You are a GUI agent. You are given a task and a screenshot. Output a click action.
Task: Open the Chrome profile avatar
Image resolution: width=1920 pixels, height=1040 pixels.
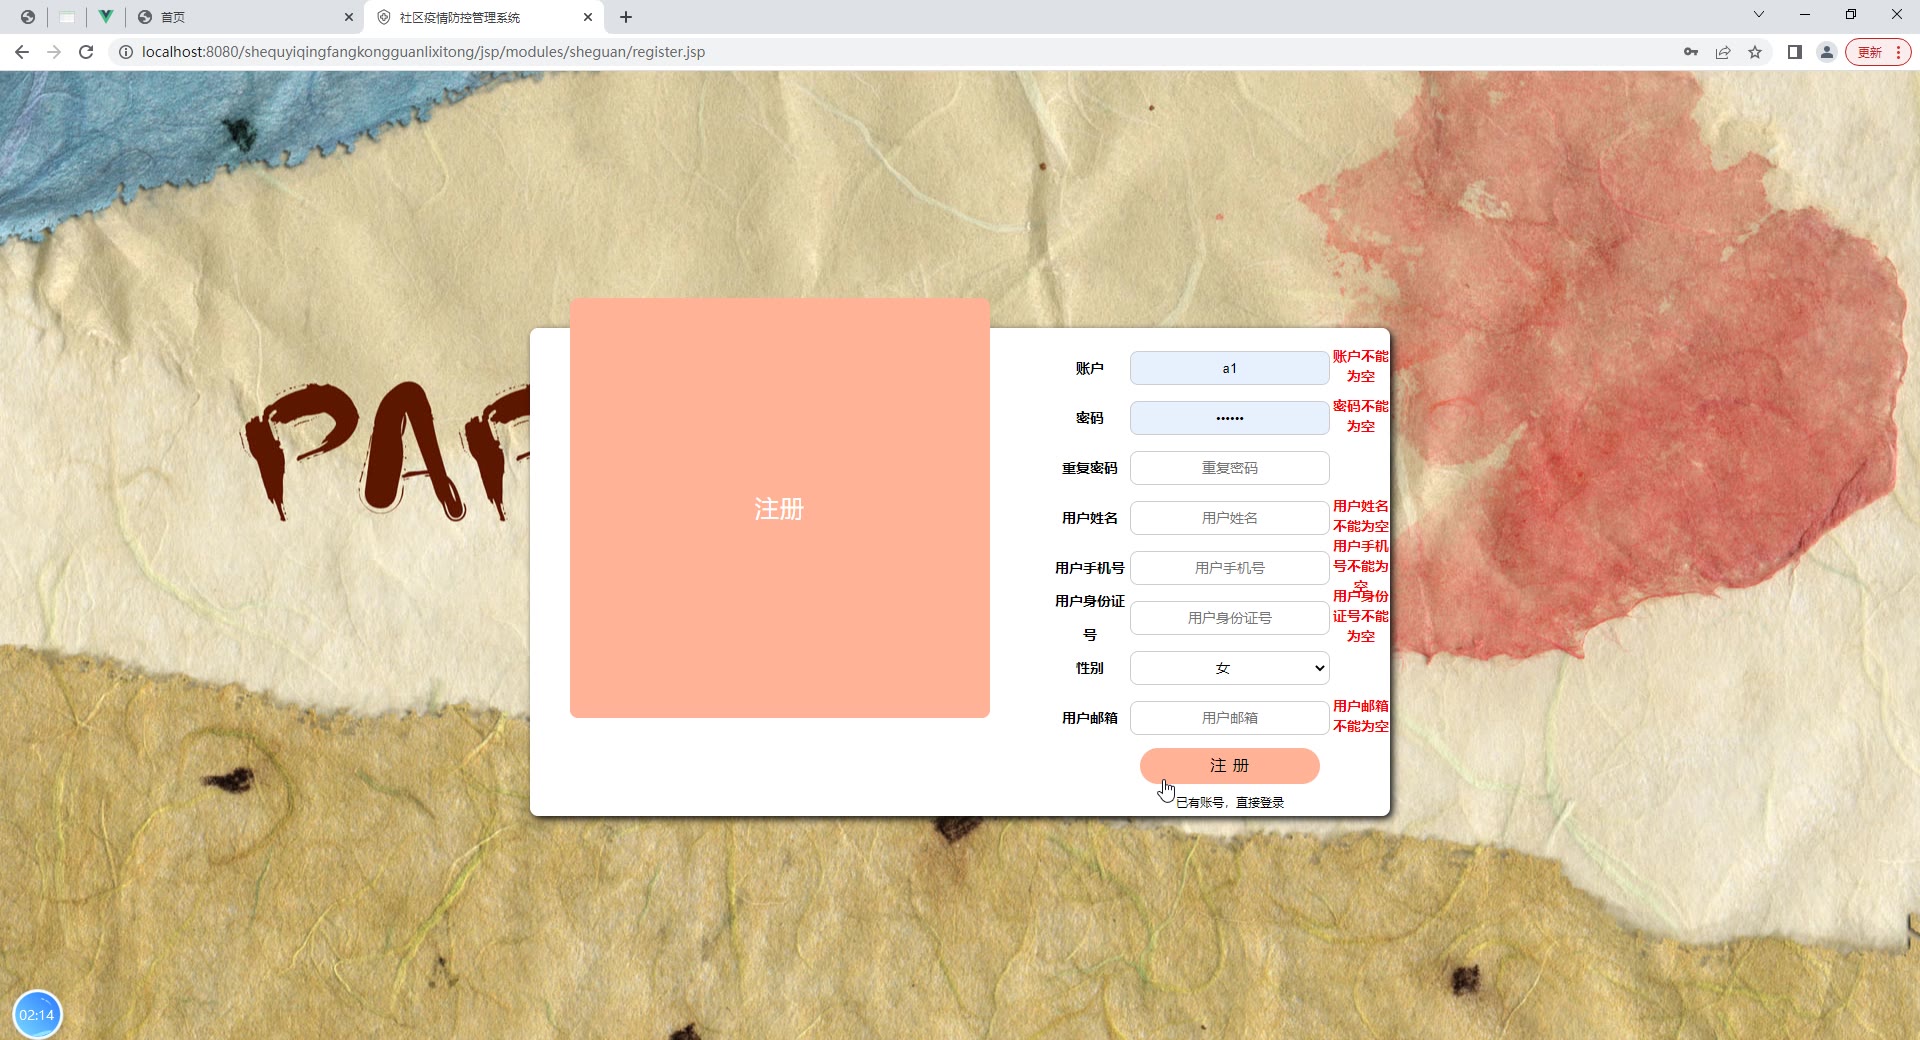coord(1827,52)
